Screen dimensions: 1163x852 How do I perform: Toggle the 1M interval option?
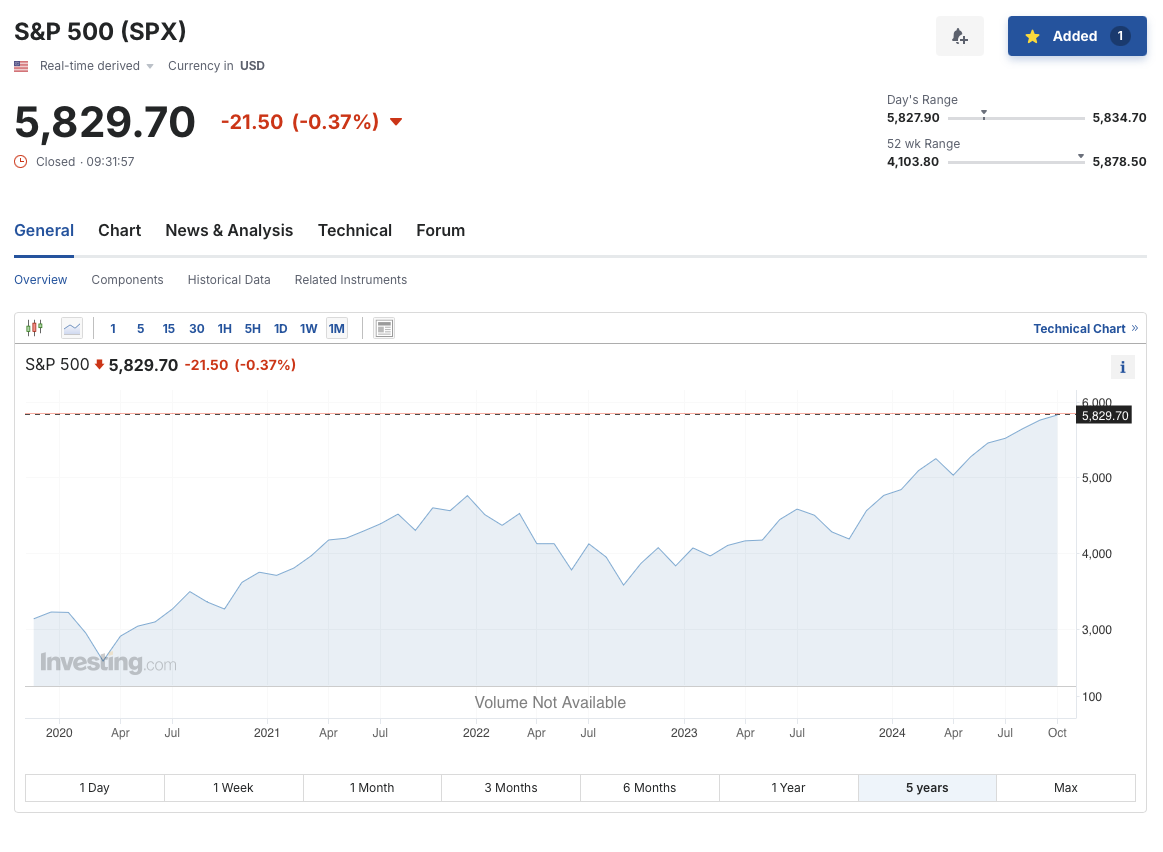coord(336,328)
